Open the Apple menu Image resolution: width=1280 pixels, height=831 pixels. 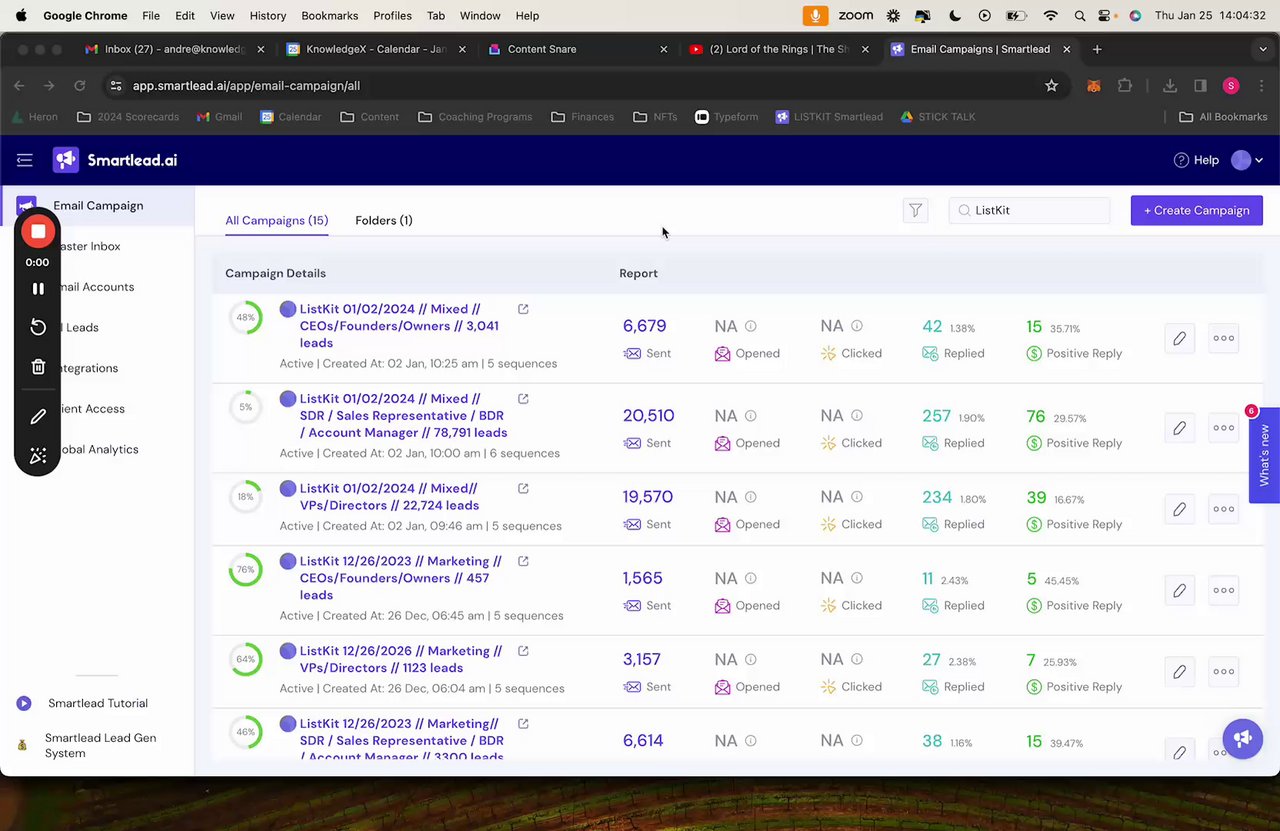(21, 16)
